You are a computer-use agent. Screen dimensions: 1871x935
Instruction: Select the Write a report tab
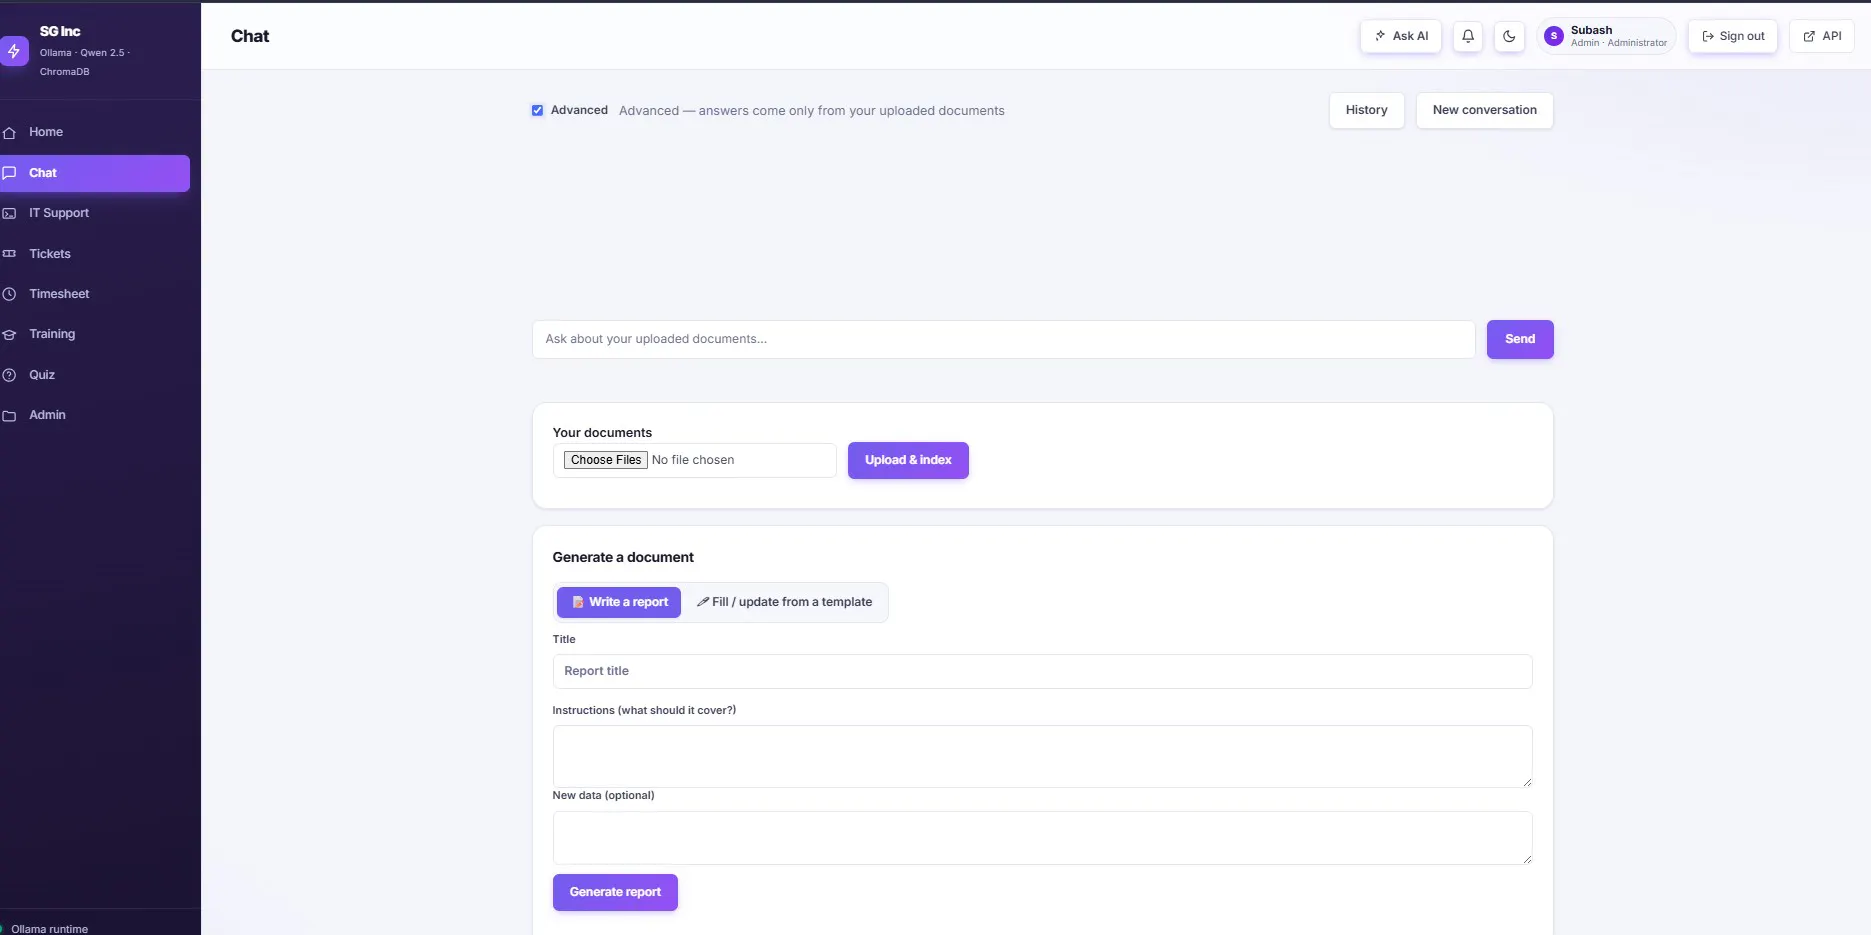click(619, 602)
